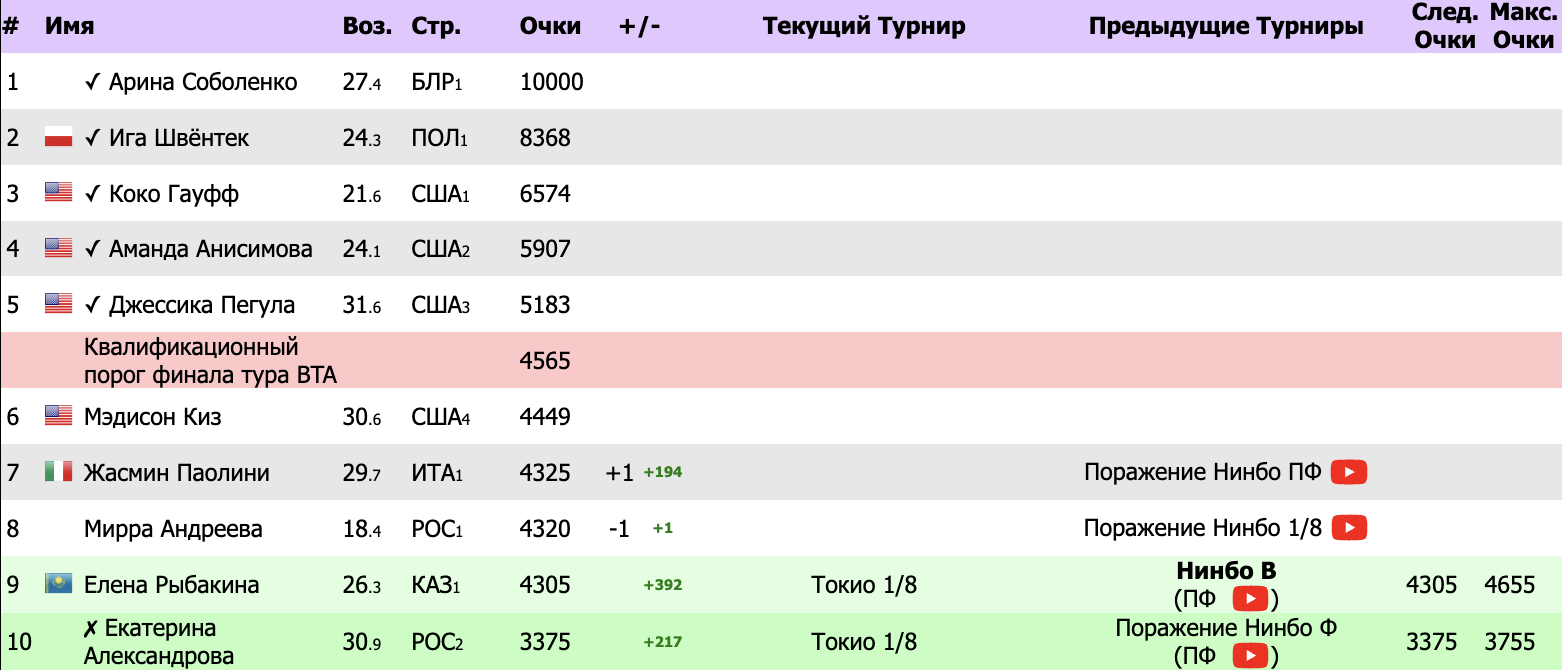
Task: Open Елена Рыбакина player name
Action: (x=172, y=584)
